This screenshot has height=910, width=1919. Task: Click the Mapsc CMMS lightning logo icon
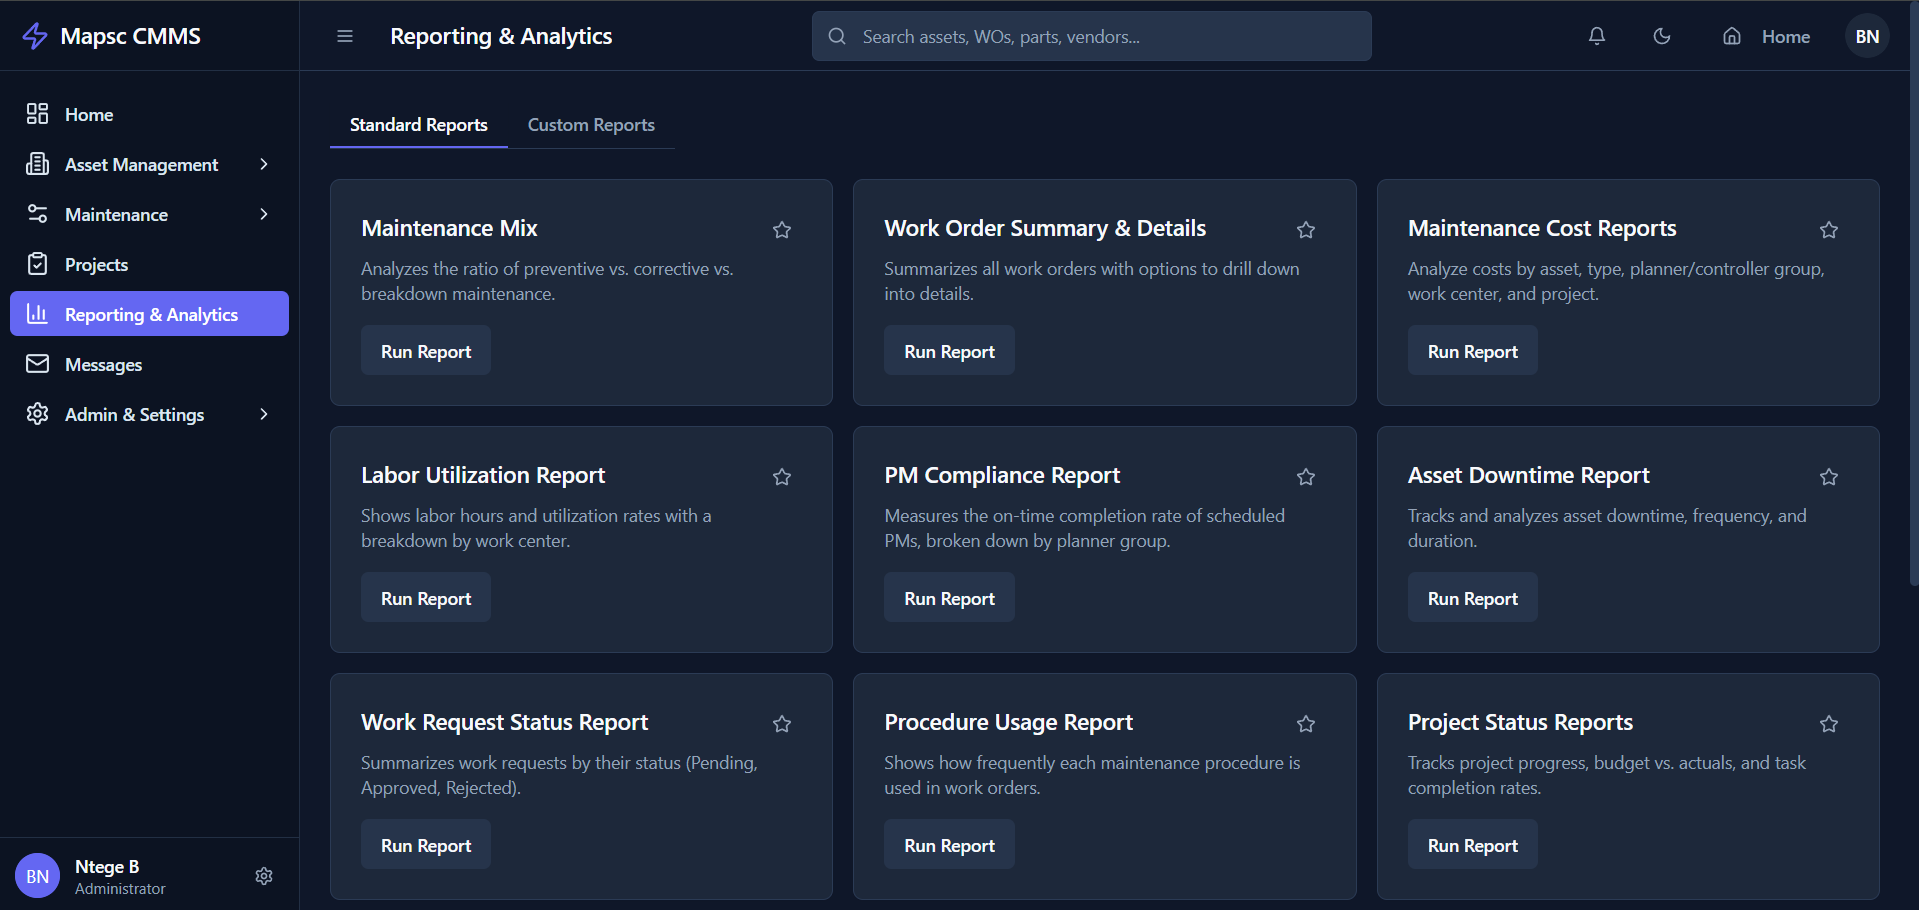pyautogui.click(x=35, y=36)
